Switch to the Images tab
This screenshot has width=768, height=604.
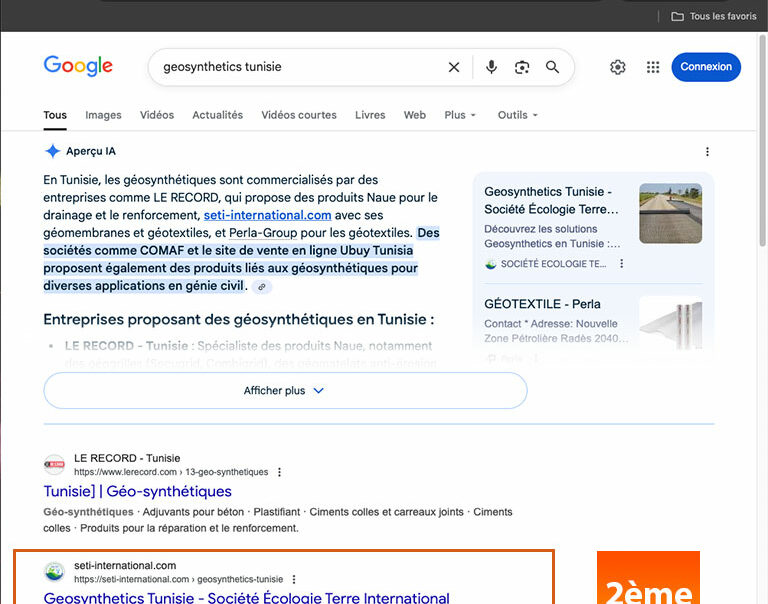pos(103,115)
